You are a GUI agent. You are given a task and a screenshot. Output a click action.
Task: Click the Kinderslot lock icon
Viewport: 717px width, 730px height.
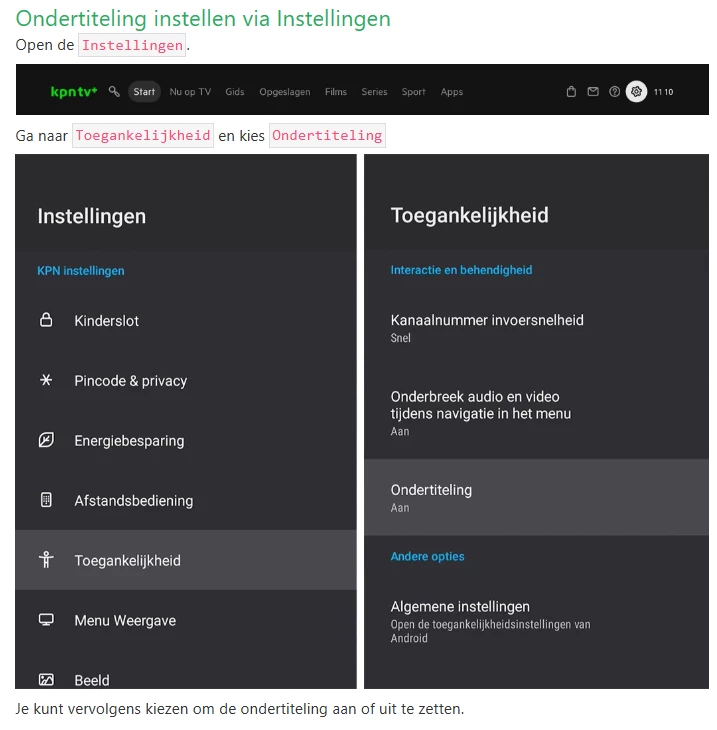46,321
